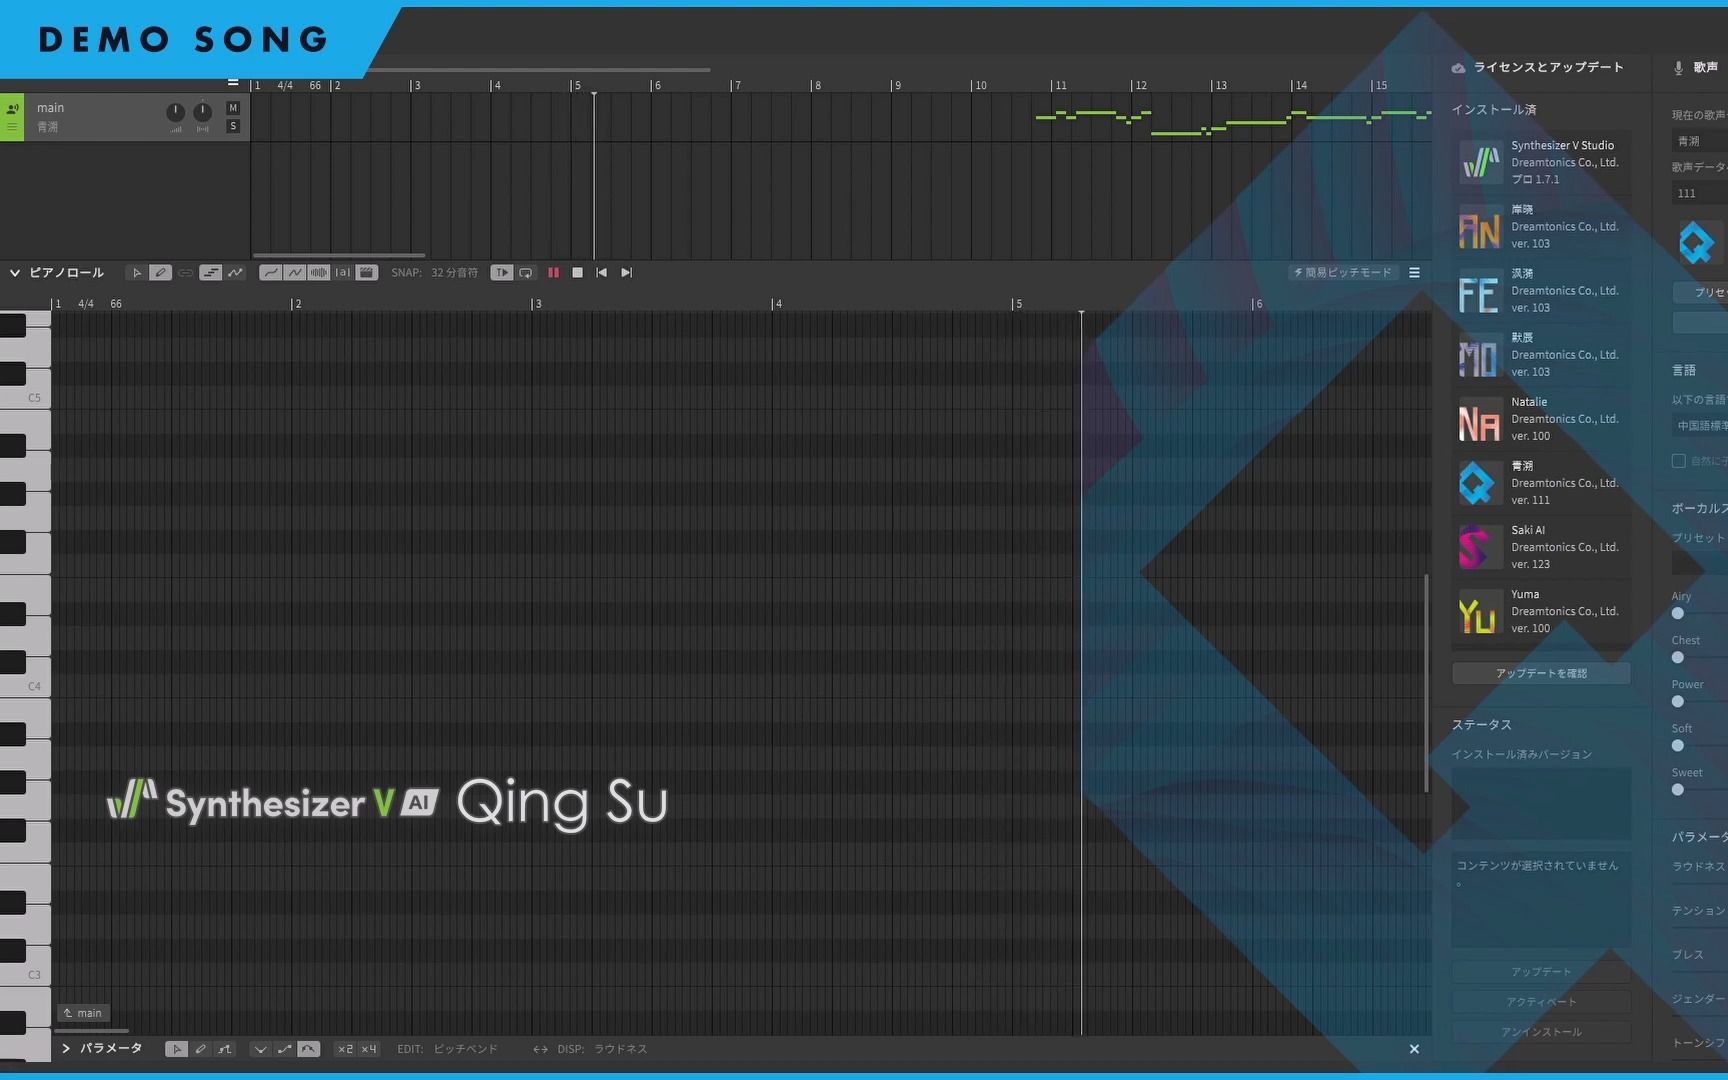Choose the downward curve shape icon

[x=260, y=1049]
